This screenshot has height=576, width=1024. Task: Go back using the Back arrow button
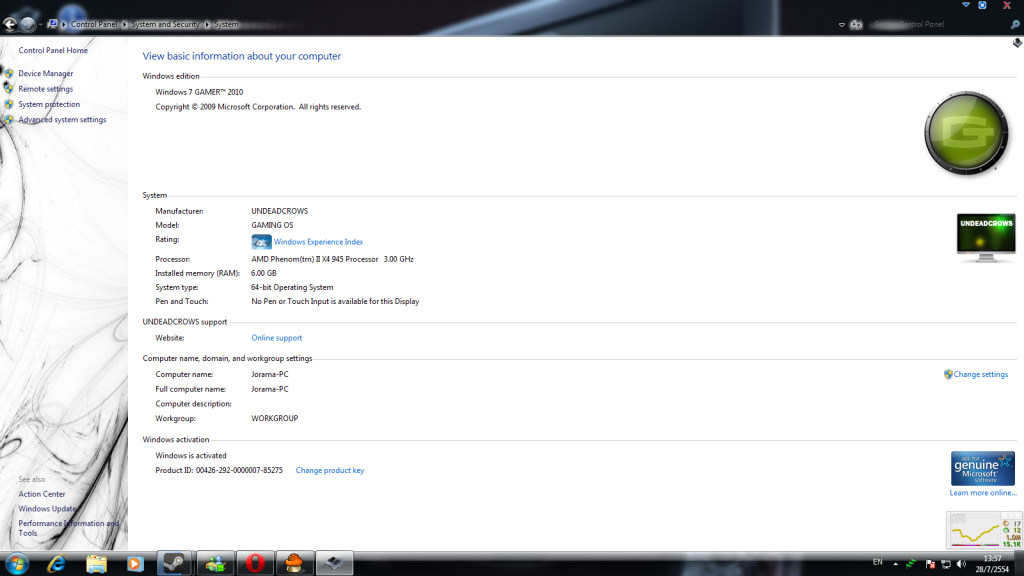10,24
